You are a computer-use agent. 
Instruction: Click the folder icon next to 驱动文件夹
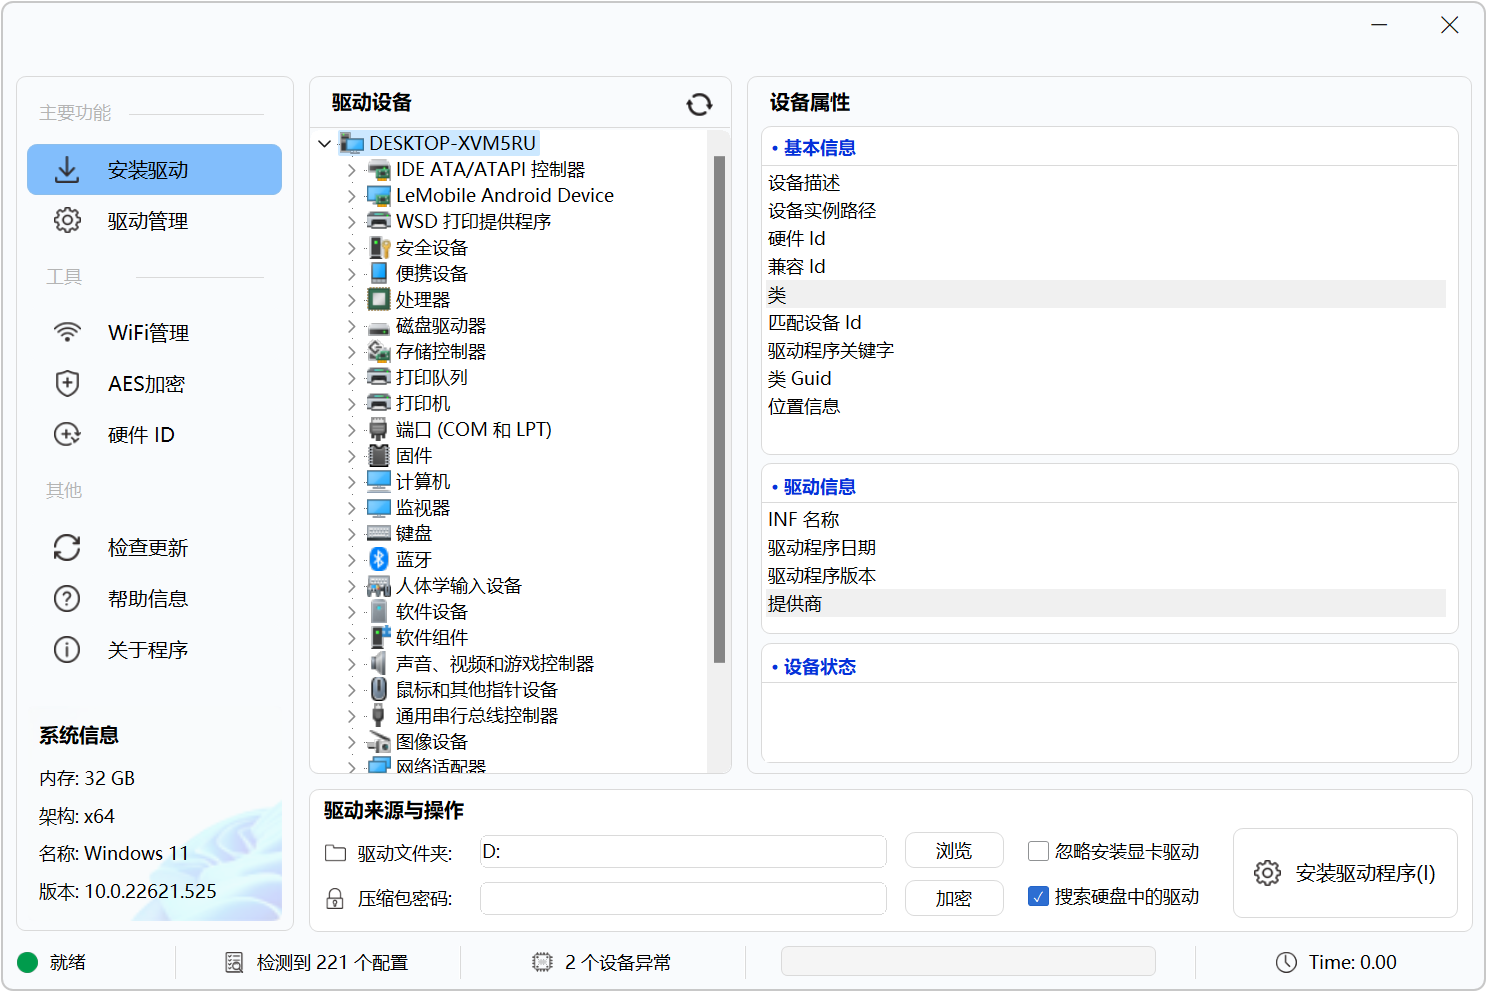(x=336, y=853)
